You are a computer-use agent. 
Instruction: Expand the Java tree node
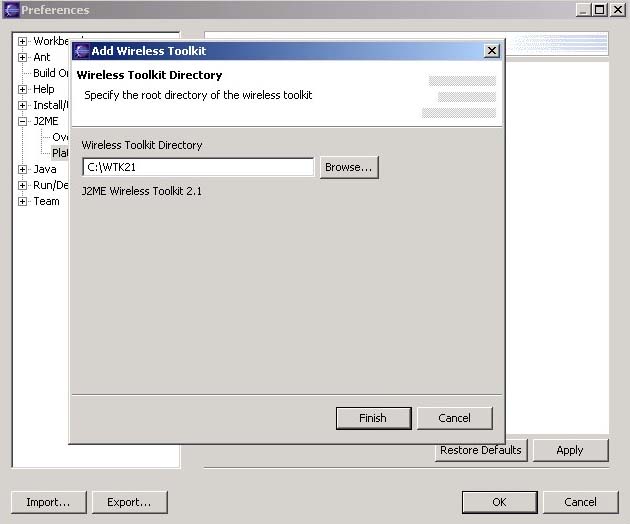22,169
